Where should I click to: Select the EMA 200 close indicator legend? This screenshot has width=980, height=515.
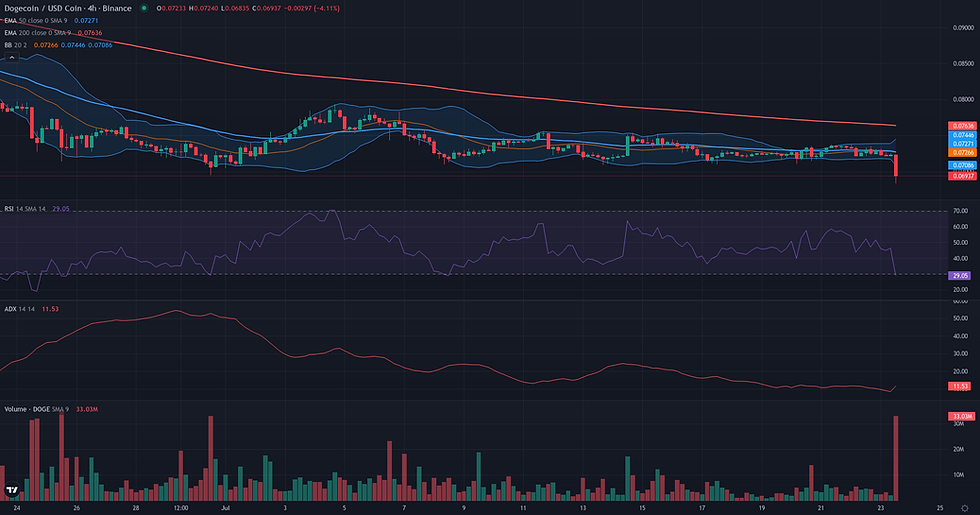pos(38,32)
